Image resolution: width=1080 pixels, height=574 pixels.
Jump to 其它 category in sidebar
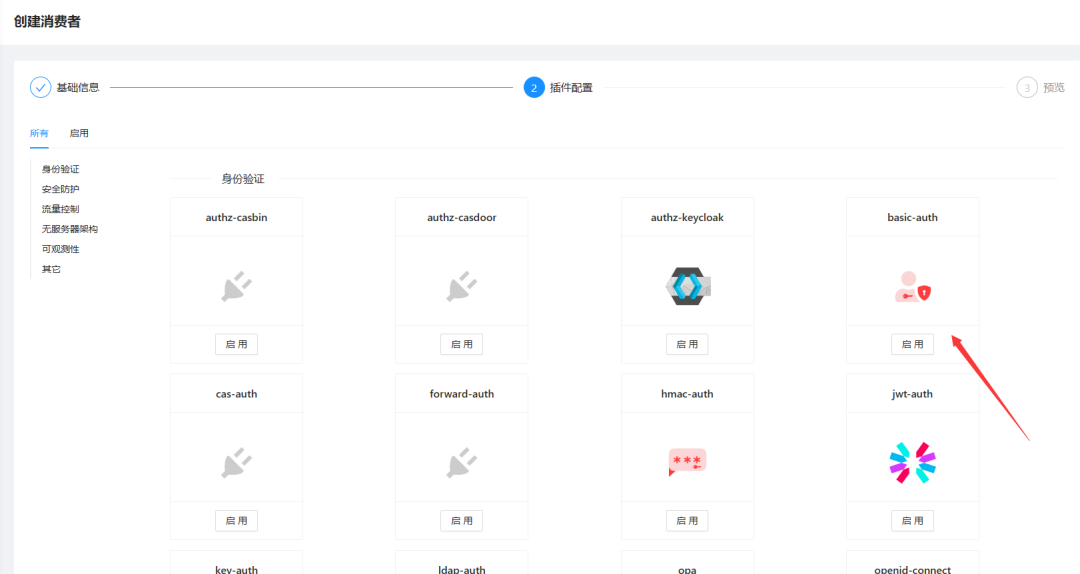(51, 269)
